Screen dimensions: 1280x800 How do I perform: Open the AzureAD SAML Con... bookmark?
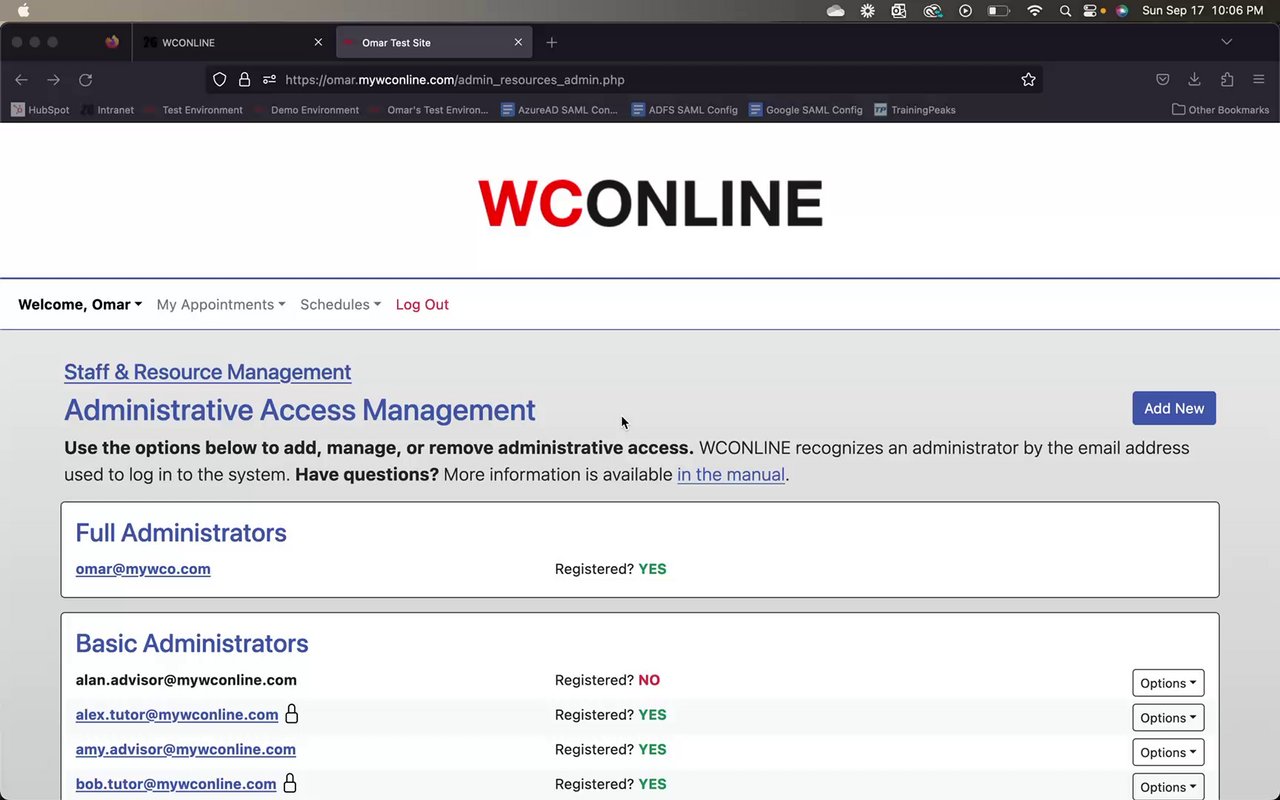point(559,110)
